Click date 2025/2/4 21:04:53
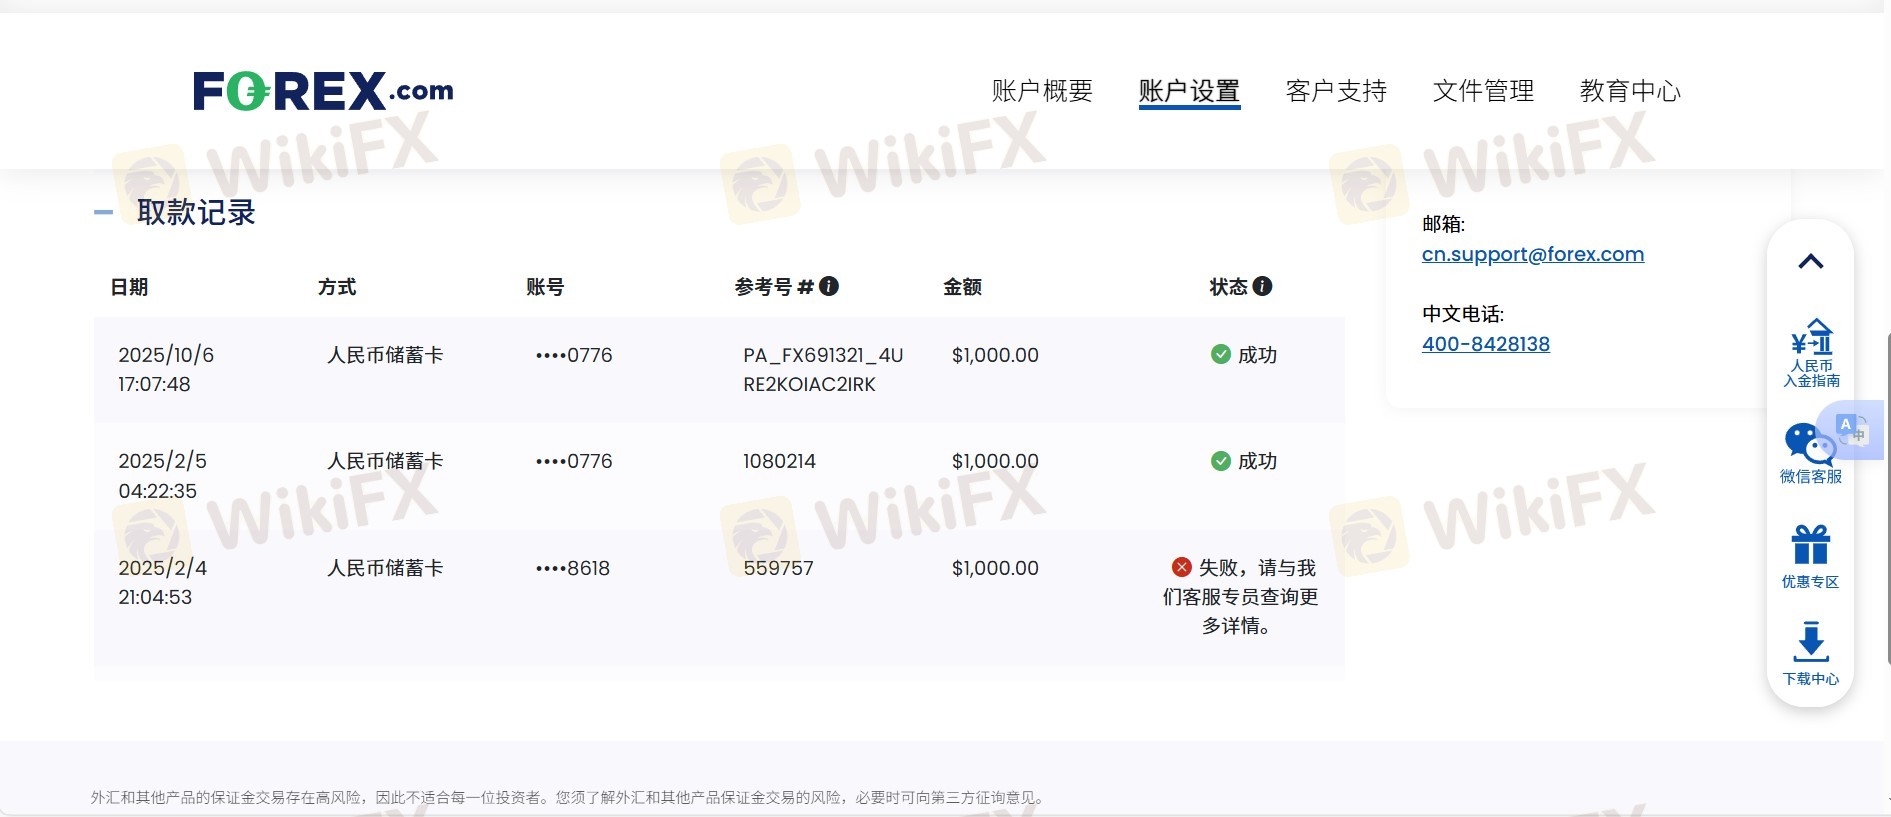This screenshot has width=1891, height=817. [x=162, y=582]
